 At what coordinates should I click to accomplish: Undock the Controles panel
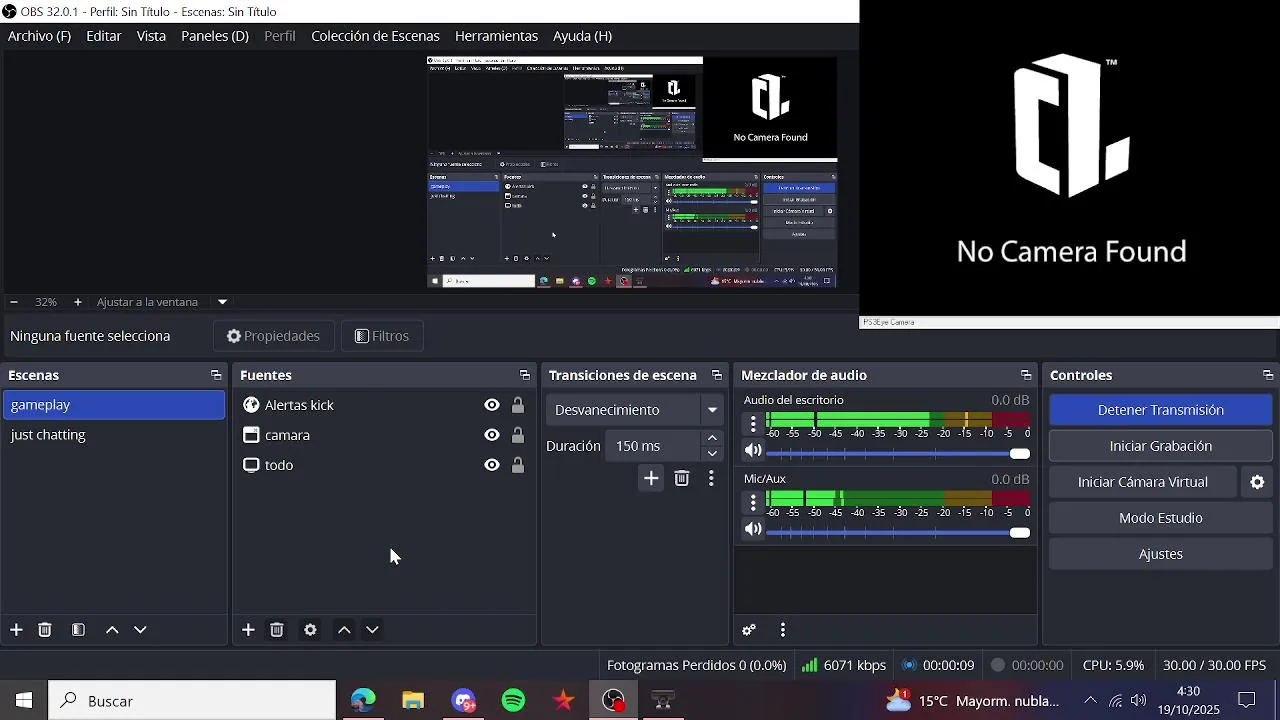[1268, 375]
